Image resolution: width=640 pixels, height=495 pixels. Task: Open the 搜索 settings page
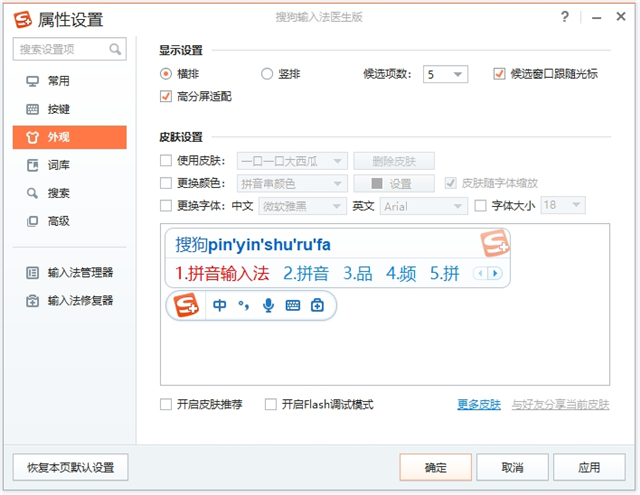coord(69,193)
